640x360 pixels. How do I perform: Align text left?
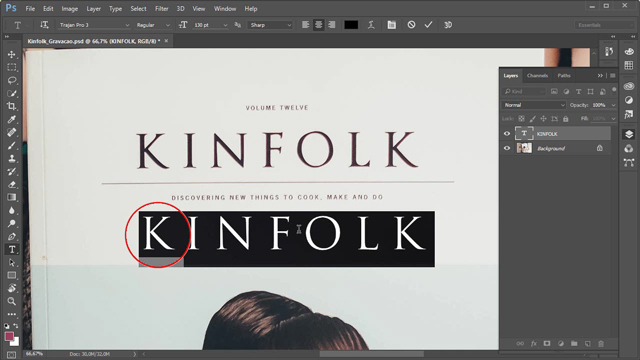tap(305, 25)
